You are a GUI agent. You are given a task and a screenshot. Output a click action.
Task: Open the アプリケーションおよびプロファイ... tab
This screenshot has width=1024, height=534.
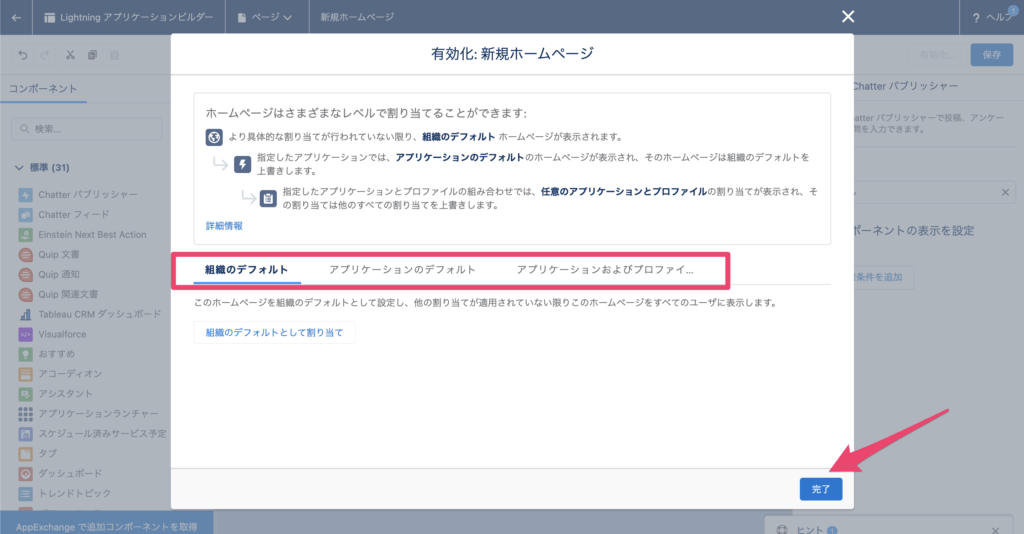pos(605,270)
